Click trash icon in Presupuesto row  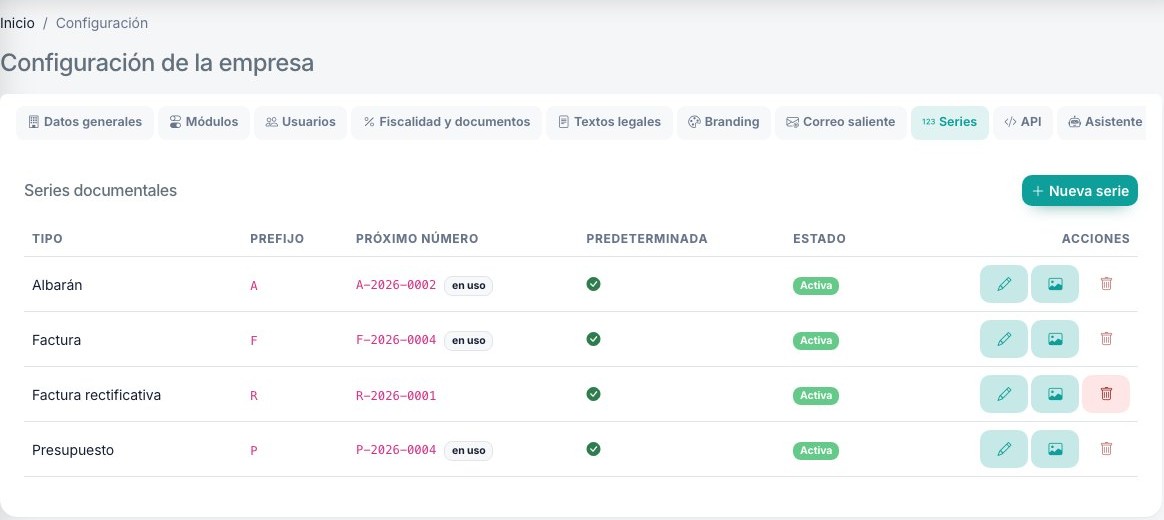(1106, 449)
